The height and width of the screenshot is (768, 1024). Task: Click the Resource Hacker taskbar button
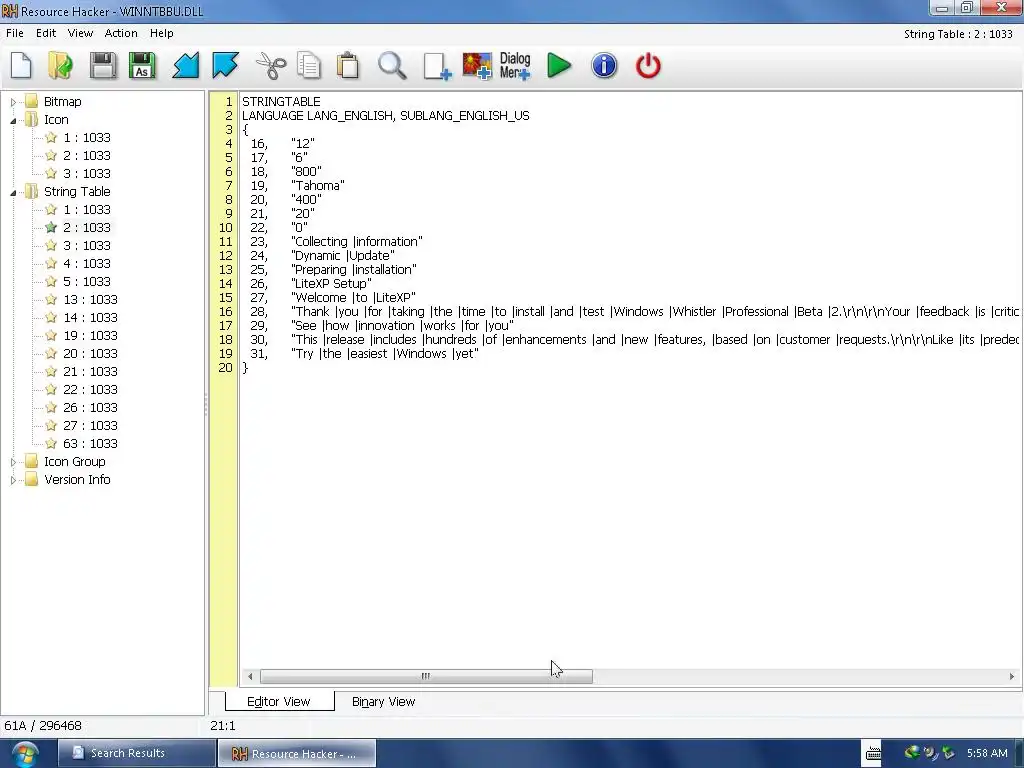296,754
